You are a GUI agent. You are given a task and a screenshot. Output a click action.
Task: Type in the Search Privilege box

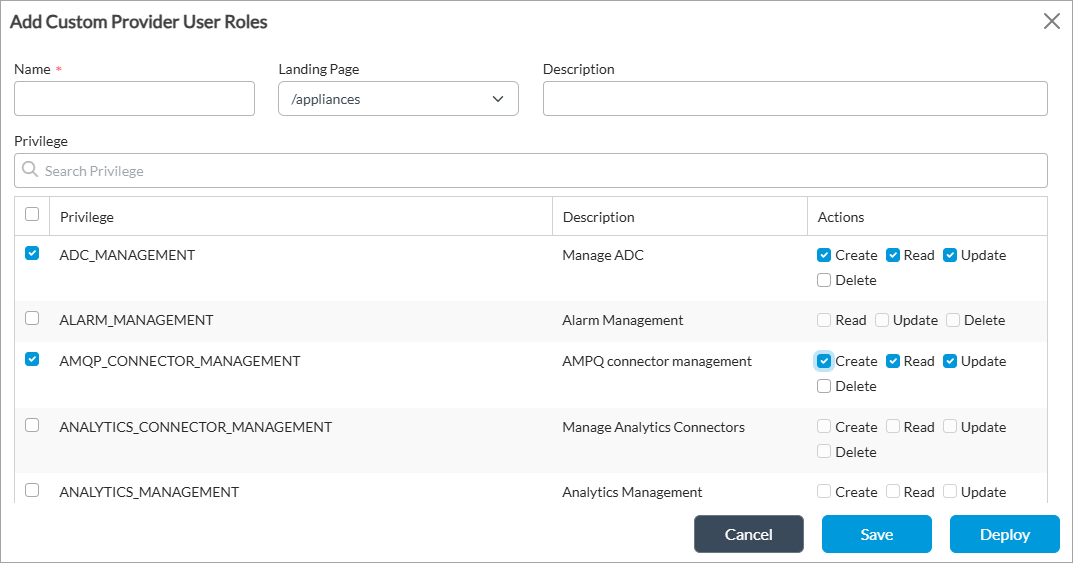(540, 171)
